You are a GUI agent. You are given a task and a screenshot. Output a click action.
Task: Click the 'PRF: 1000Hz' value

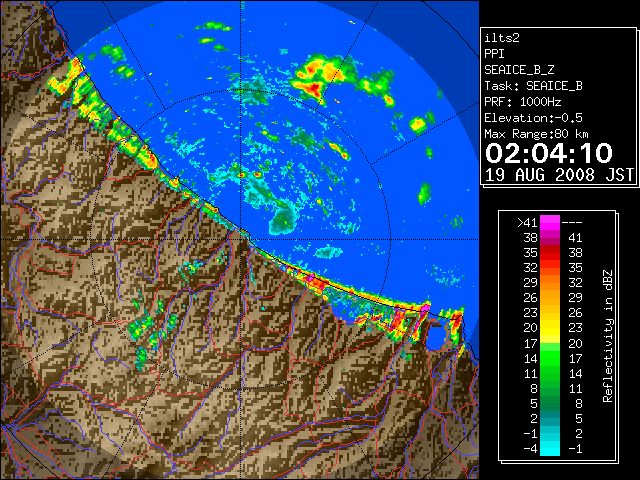click(x=523, y=102)
